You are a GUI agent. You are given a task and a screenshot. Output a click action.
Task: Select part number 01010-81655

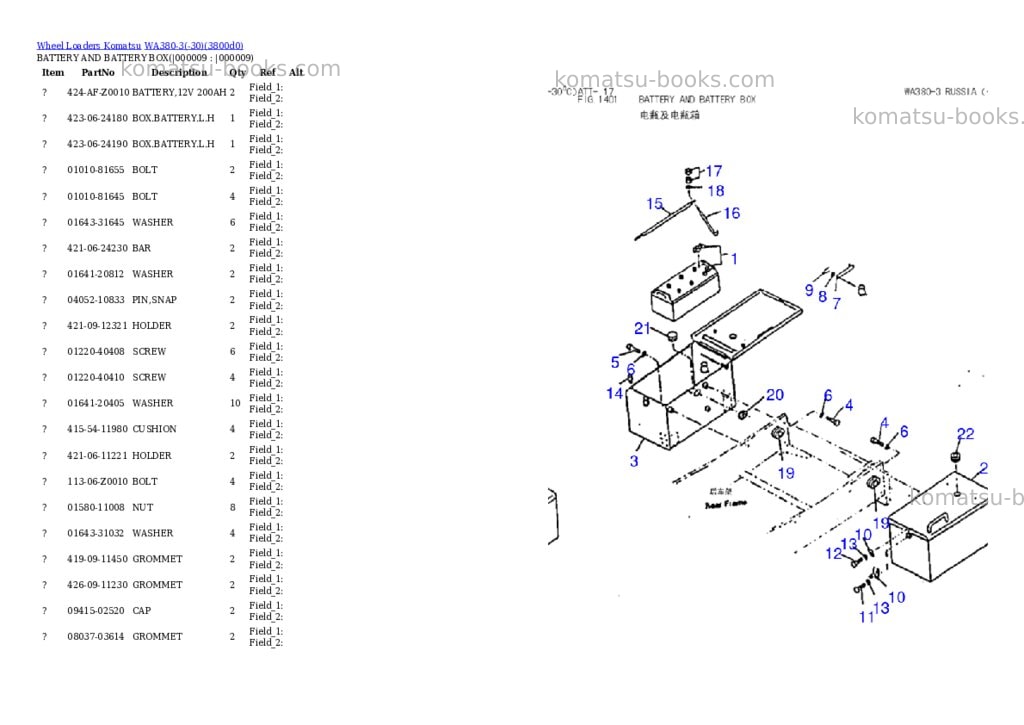[x=95, y=170]
